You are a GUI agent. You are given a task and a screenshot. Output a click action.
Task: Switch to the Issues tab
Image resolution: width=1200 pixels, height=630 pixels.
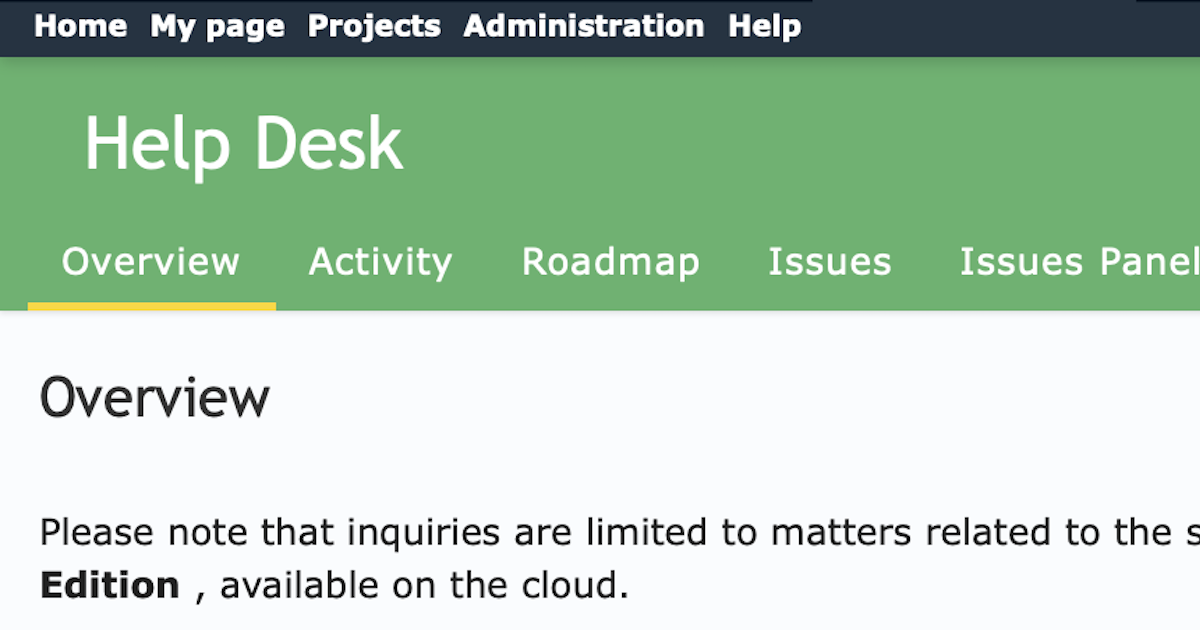click(x=829, y=262)
